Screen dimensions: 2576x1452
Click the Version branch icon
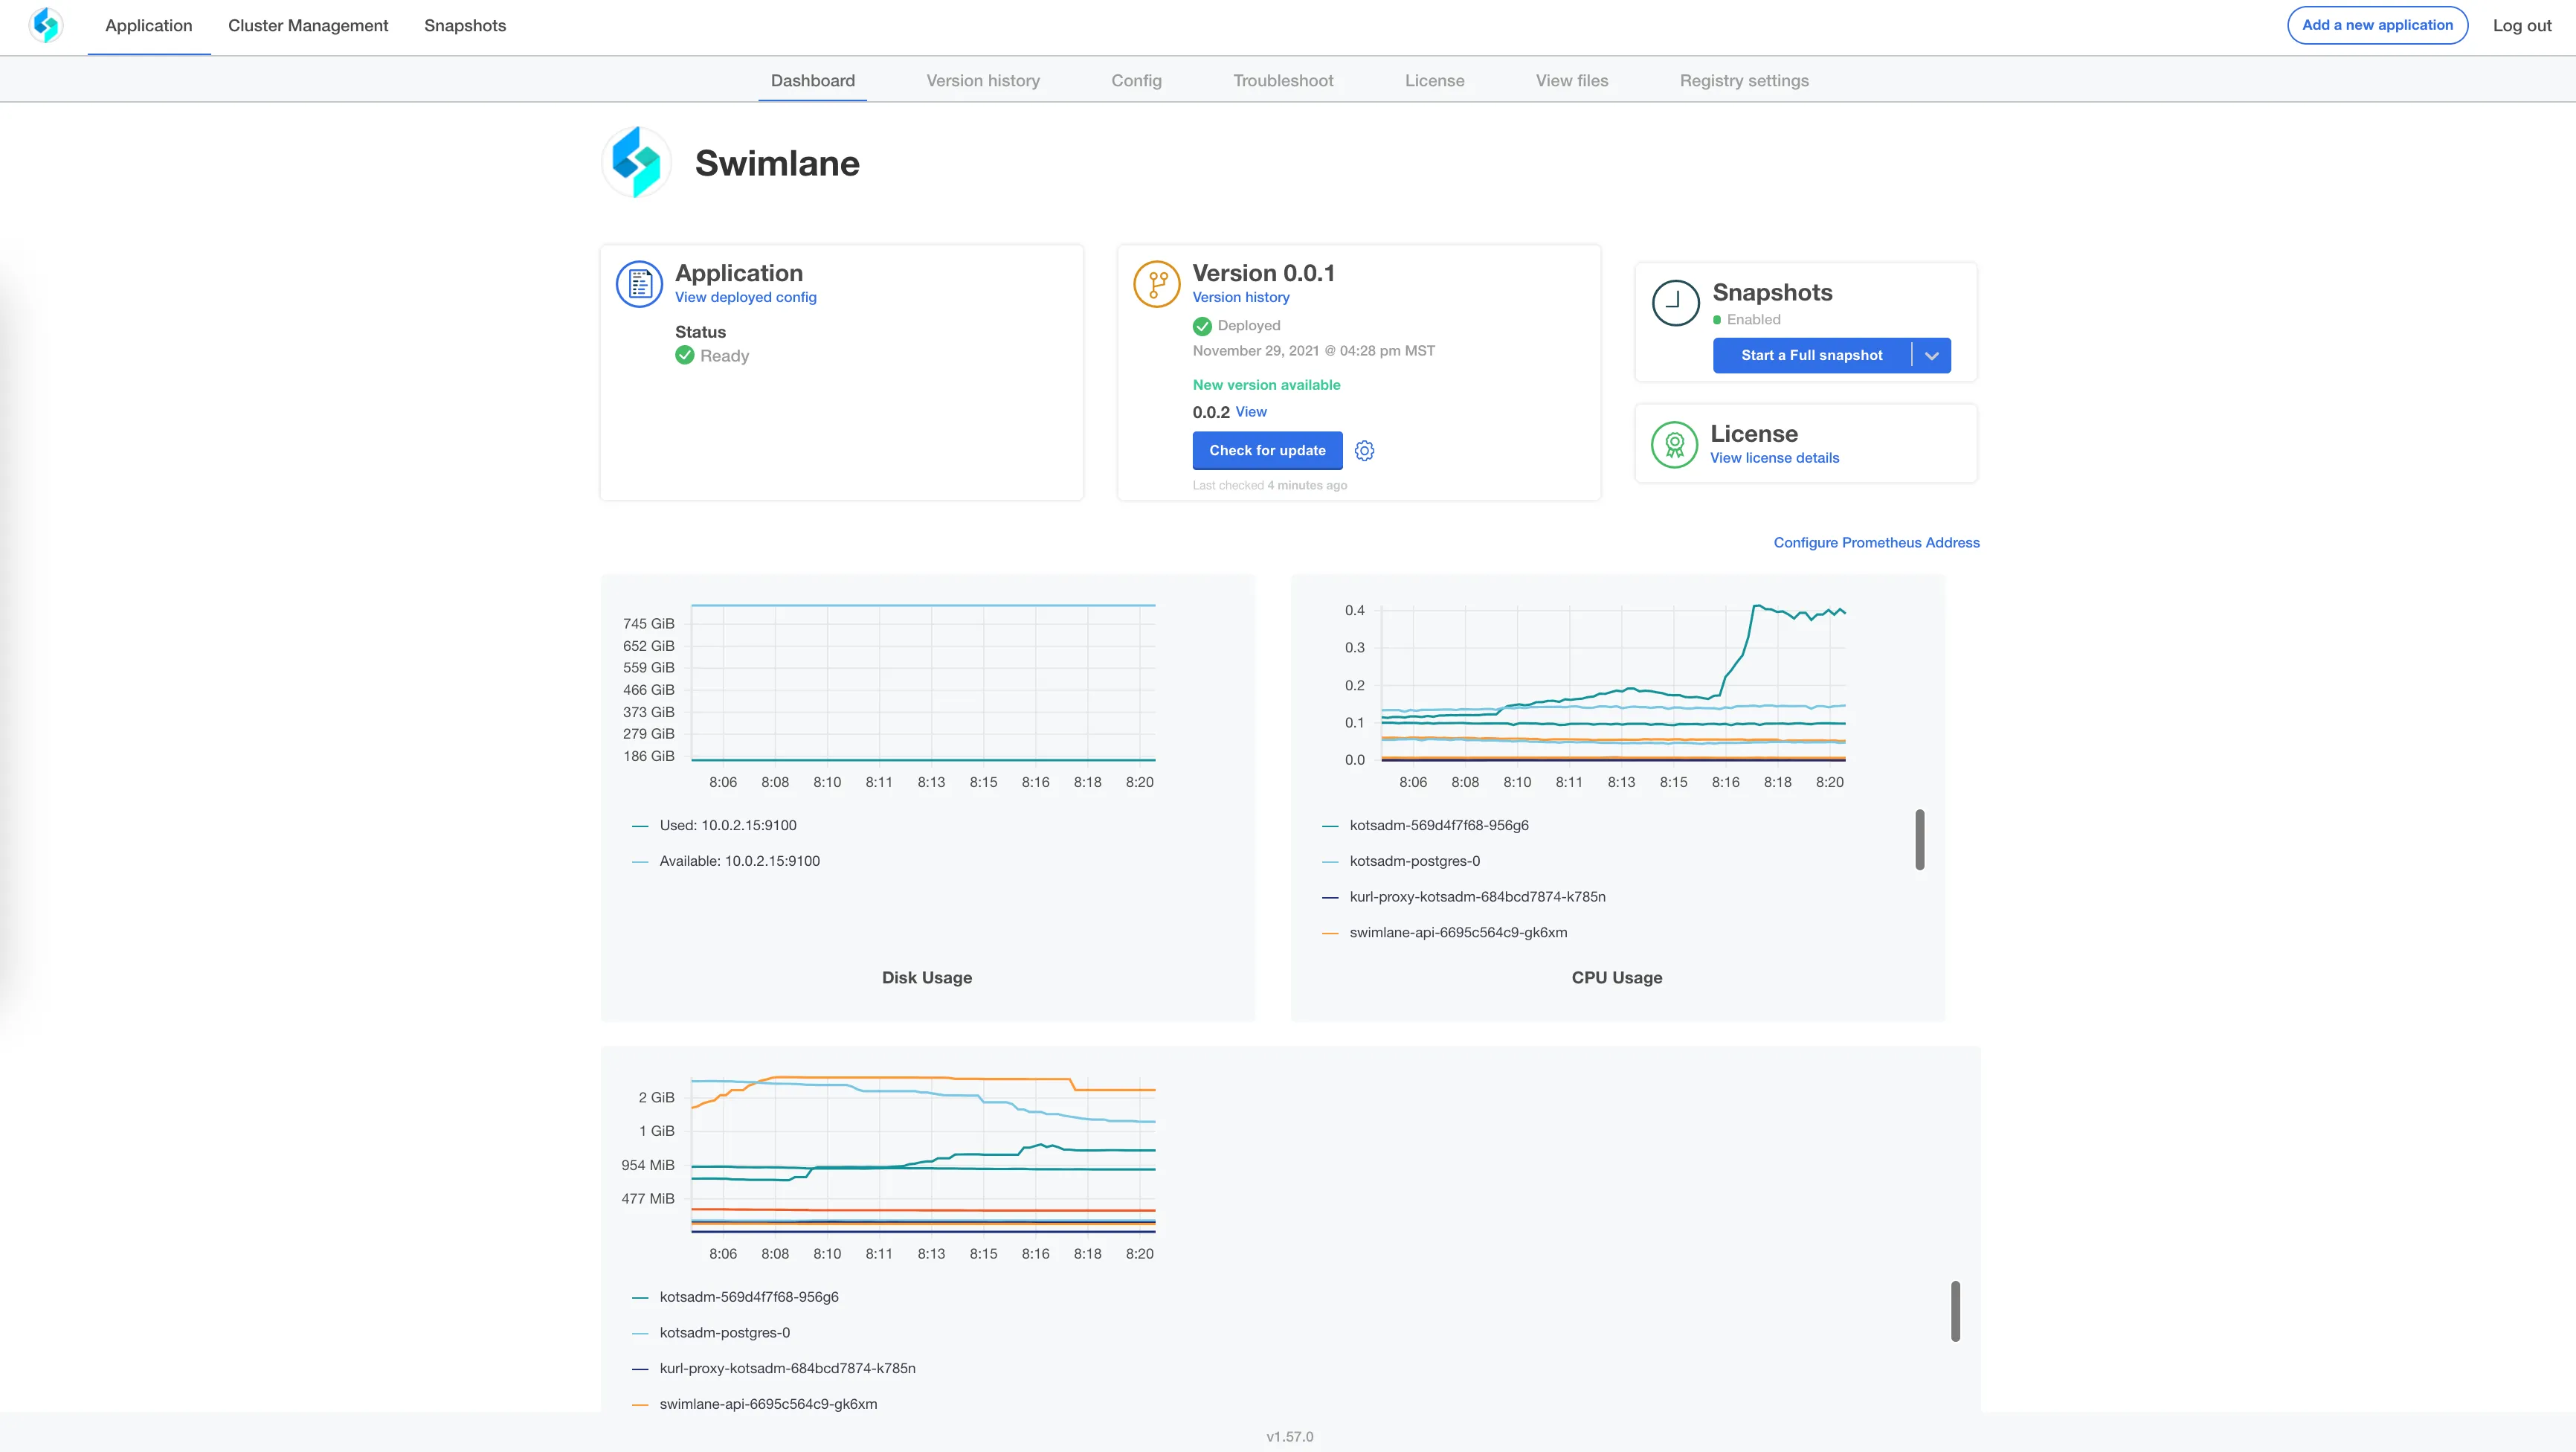point(1157,285)
